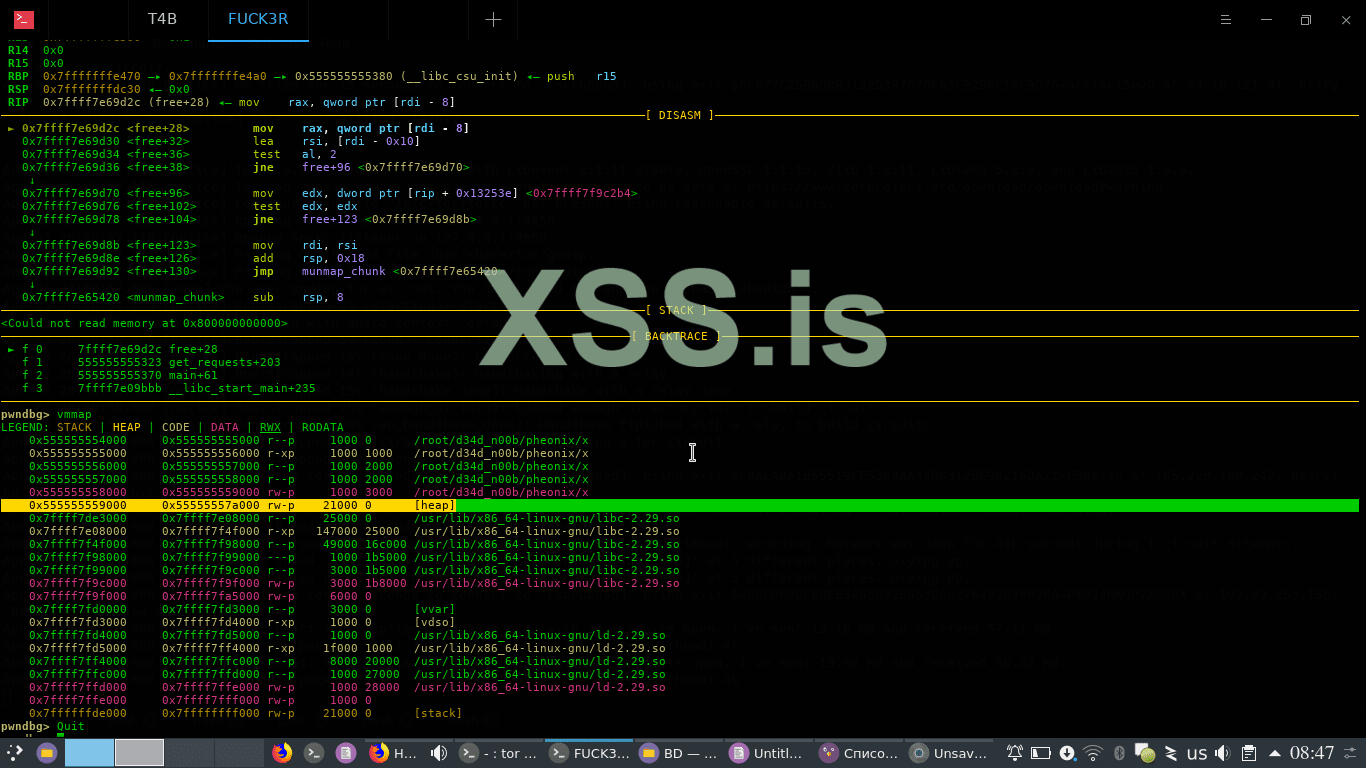Click the red terminal app icon

24,20
